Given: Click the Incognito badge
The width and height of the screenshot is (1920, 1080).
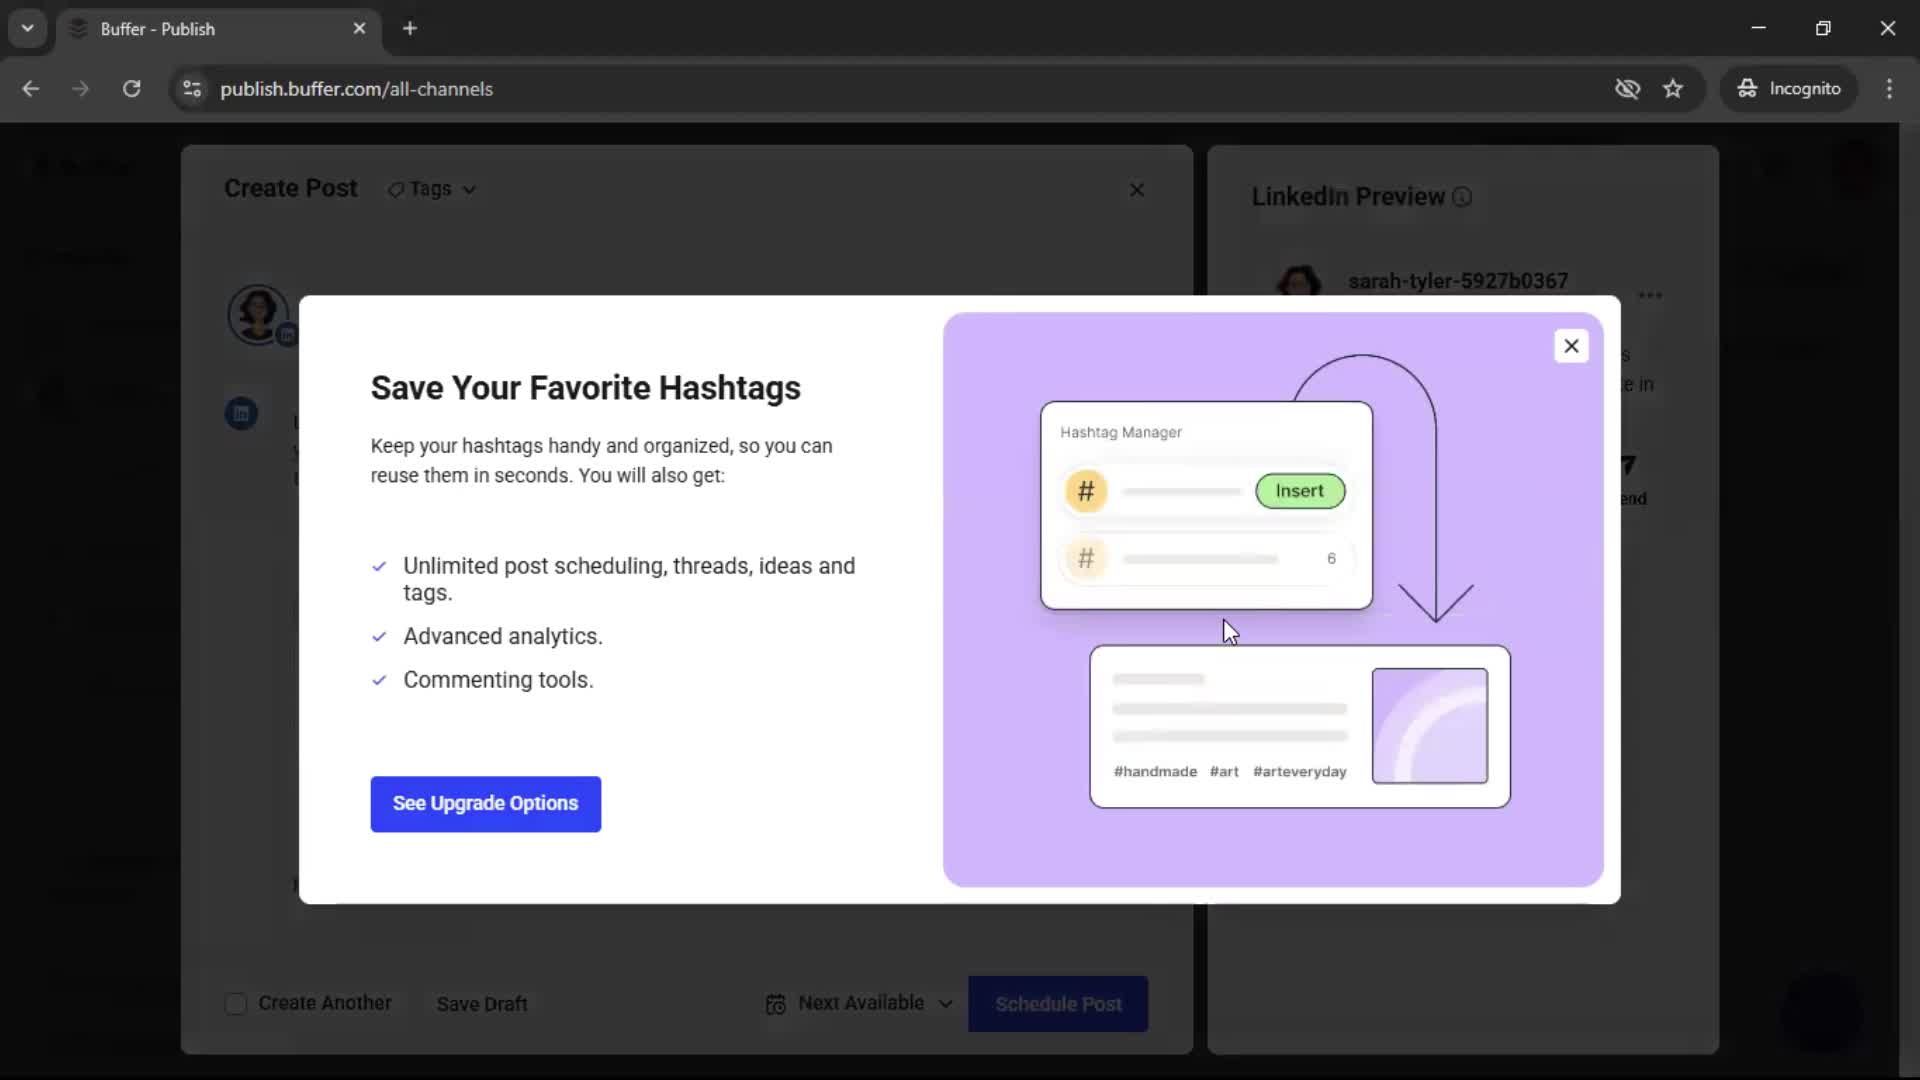Looking at the screenshot, I should tap(1789, 88).
